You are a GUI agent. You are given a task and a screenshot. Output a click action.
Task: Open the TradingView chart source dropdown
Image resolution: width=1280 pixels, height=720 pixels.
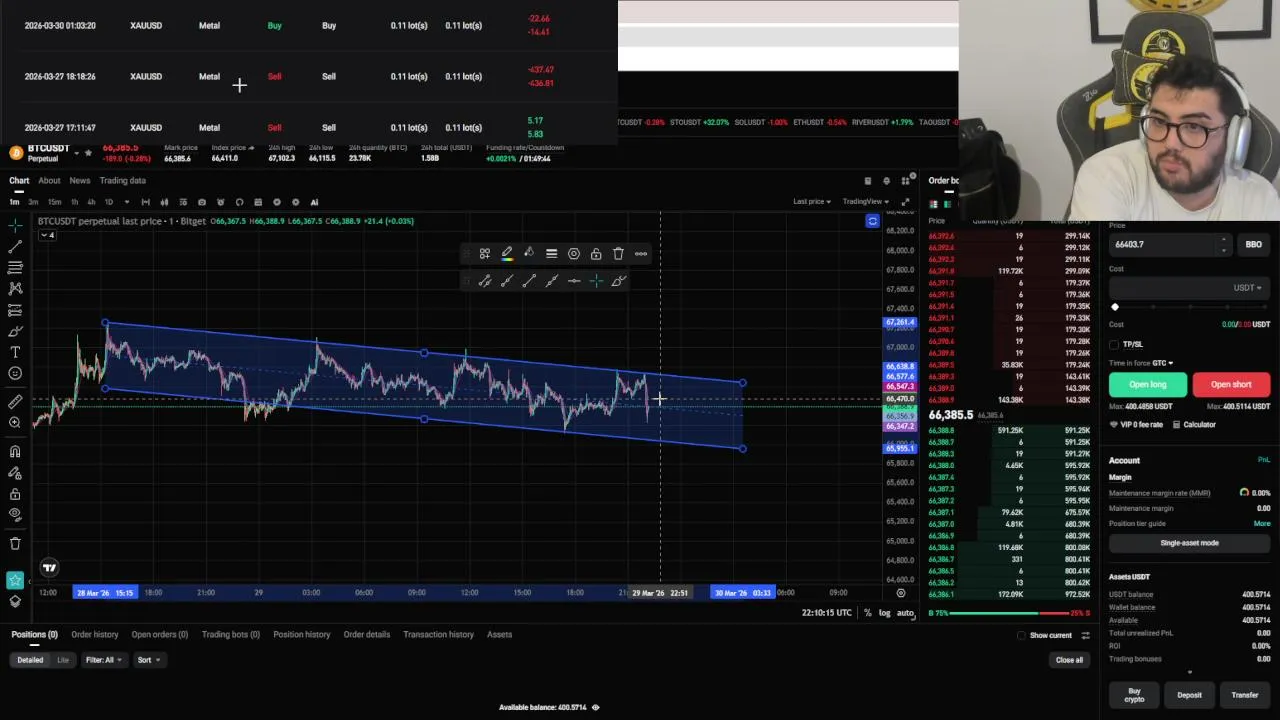tap(866, 202)
